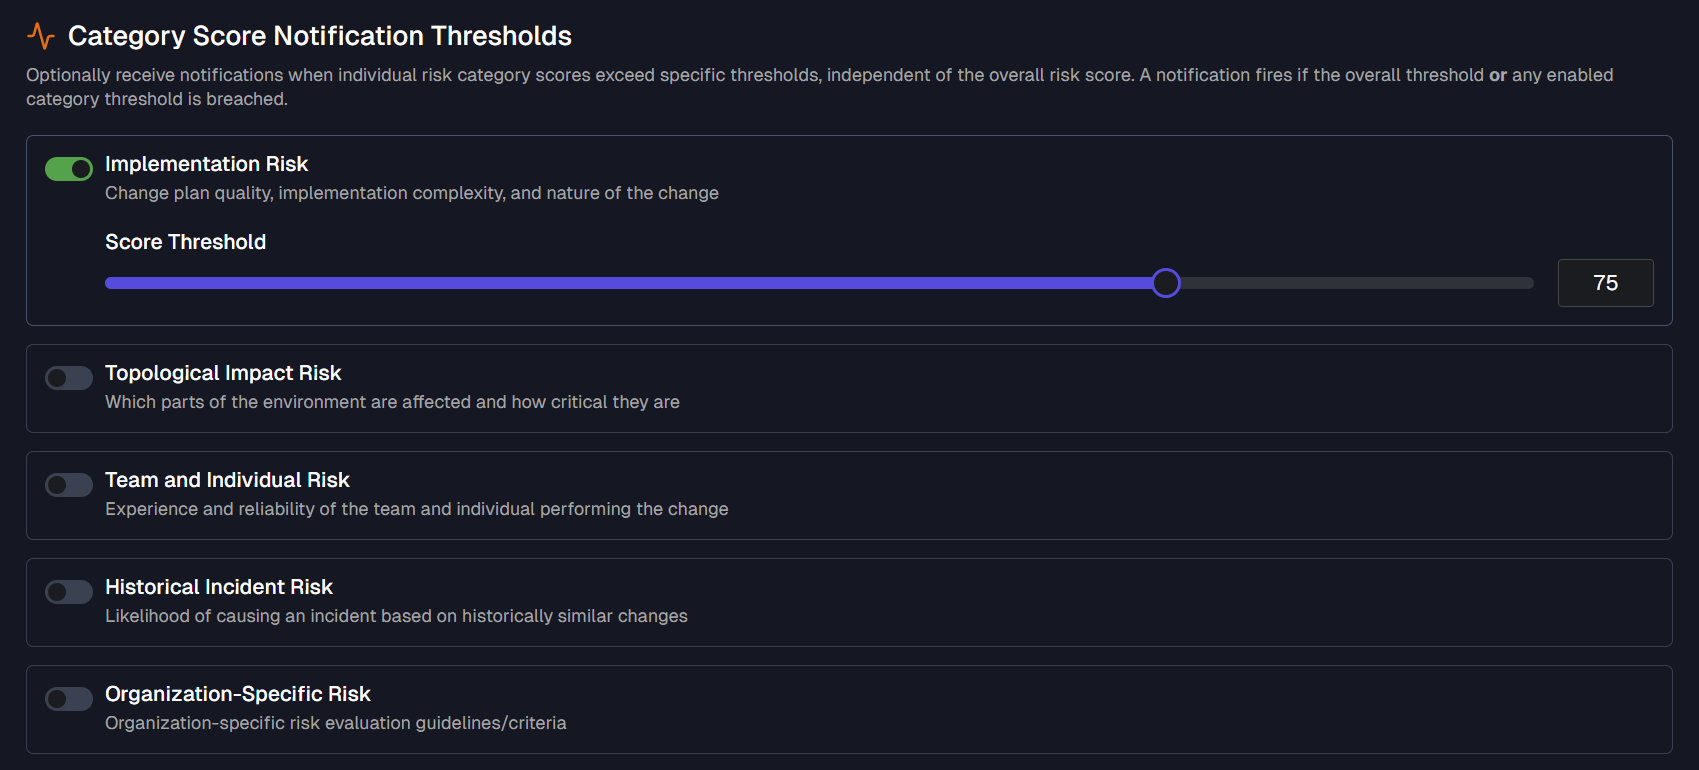Image resolution: width=1699 pixels, height=770 pixels.
Task: Select the Team and Individual Risk panel
Action: 849,495
